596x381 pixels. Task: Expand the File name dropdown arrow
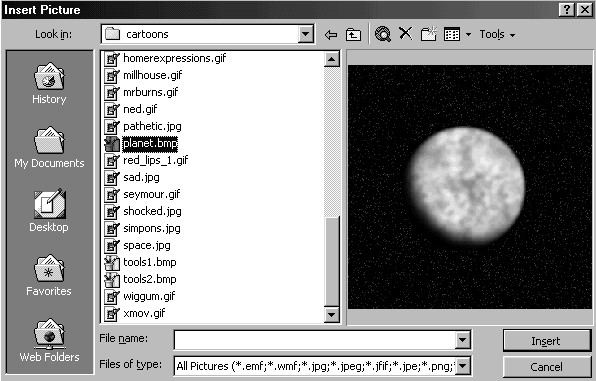(462, 340)
